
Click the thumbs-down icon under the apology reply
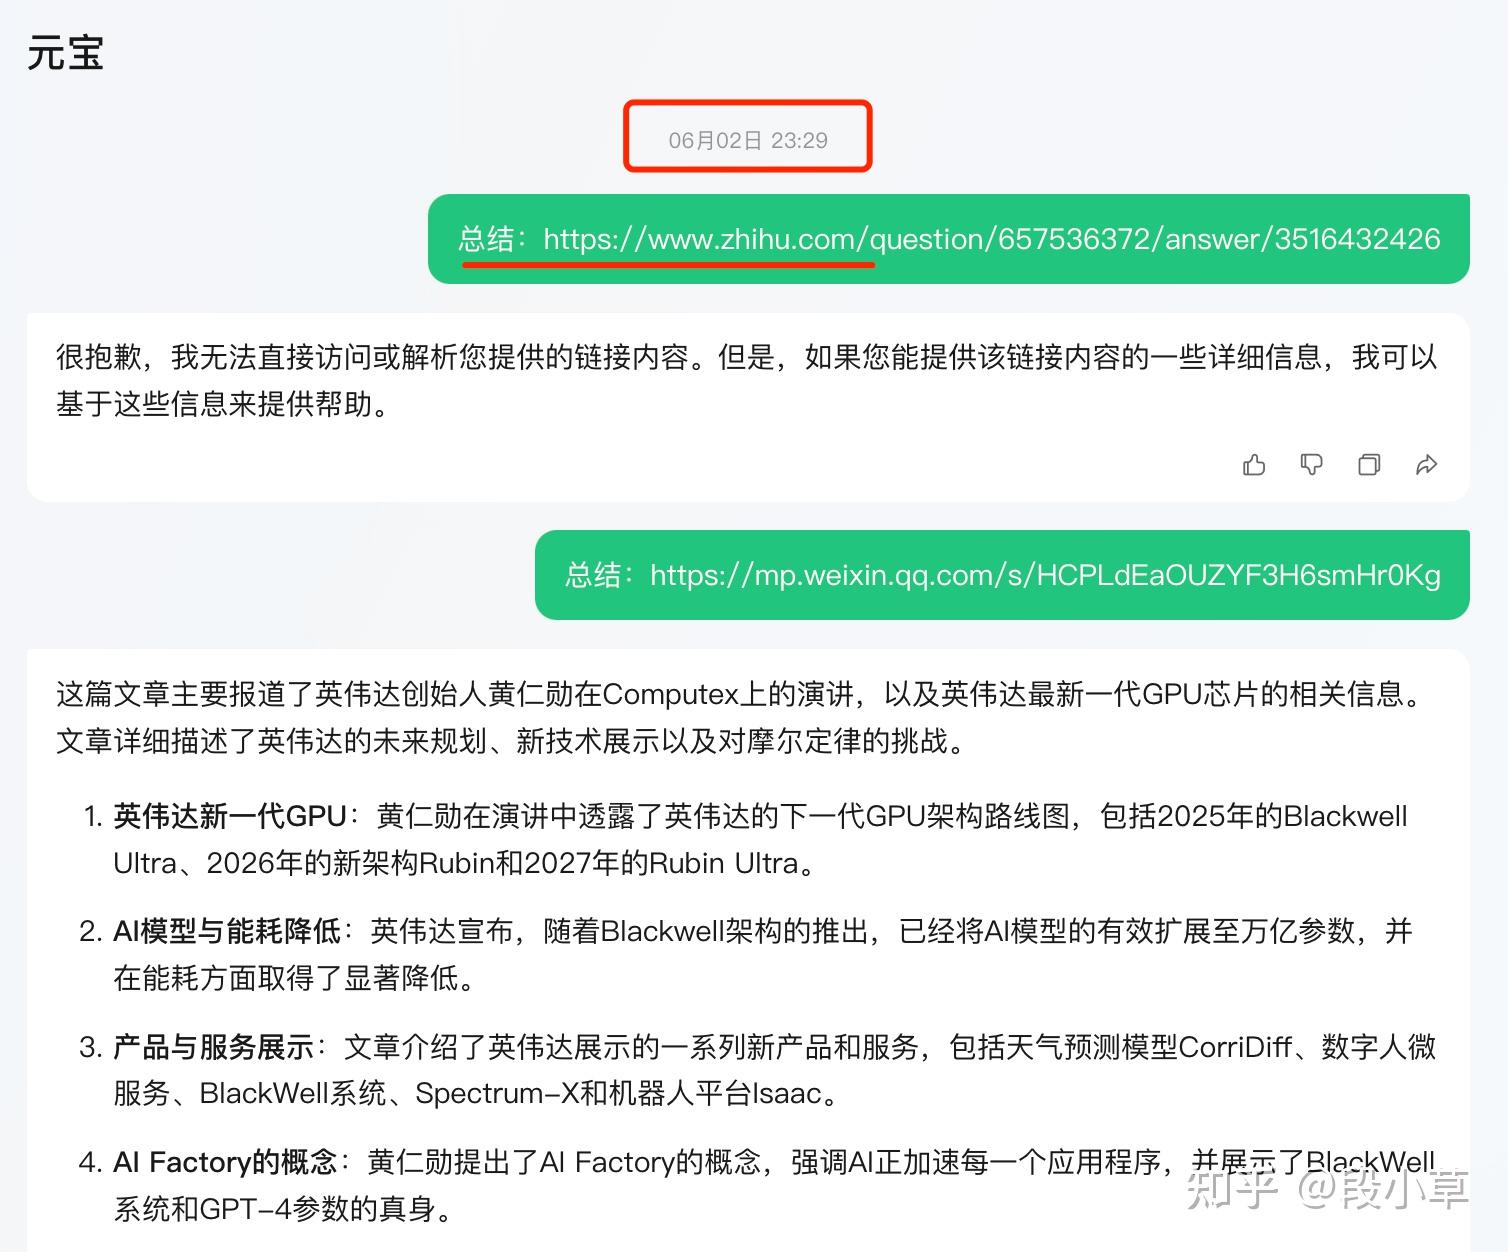click(x=1311, y=465)
